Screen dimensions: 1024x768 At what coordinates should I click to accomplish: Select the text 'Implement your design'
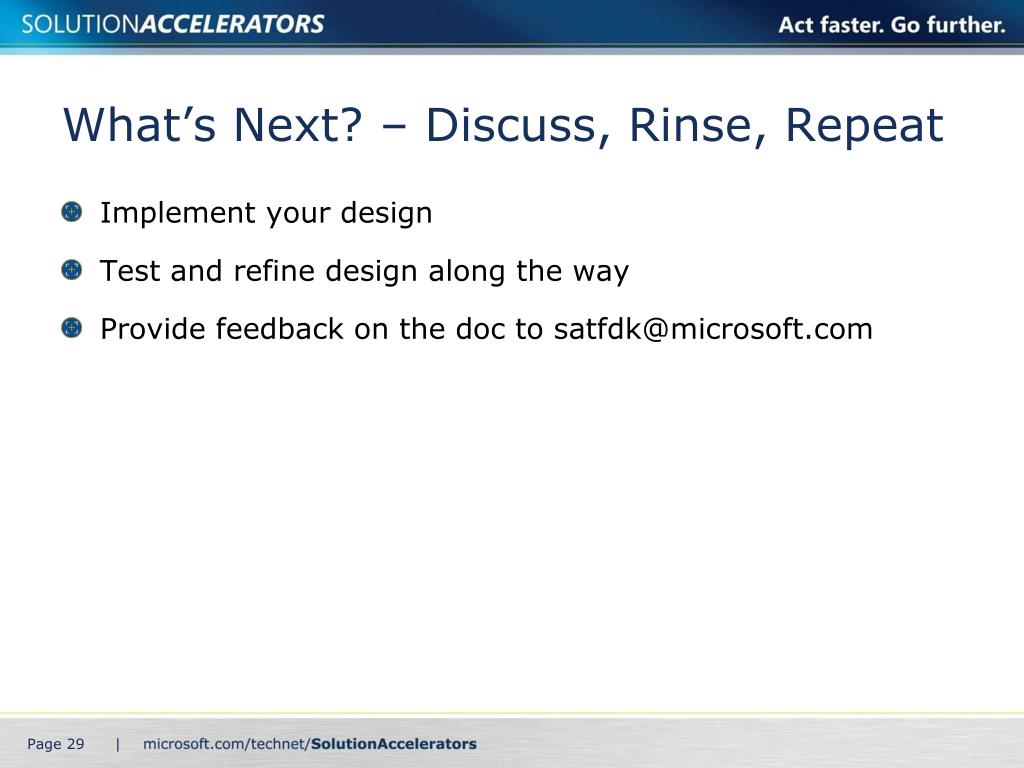tap(266, 214)
